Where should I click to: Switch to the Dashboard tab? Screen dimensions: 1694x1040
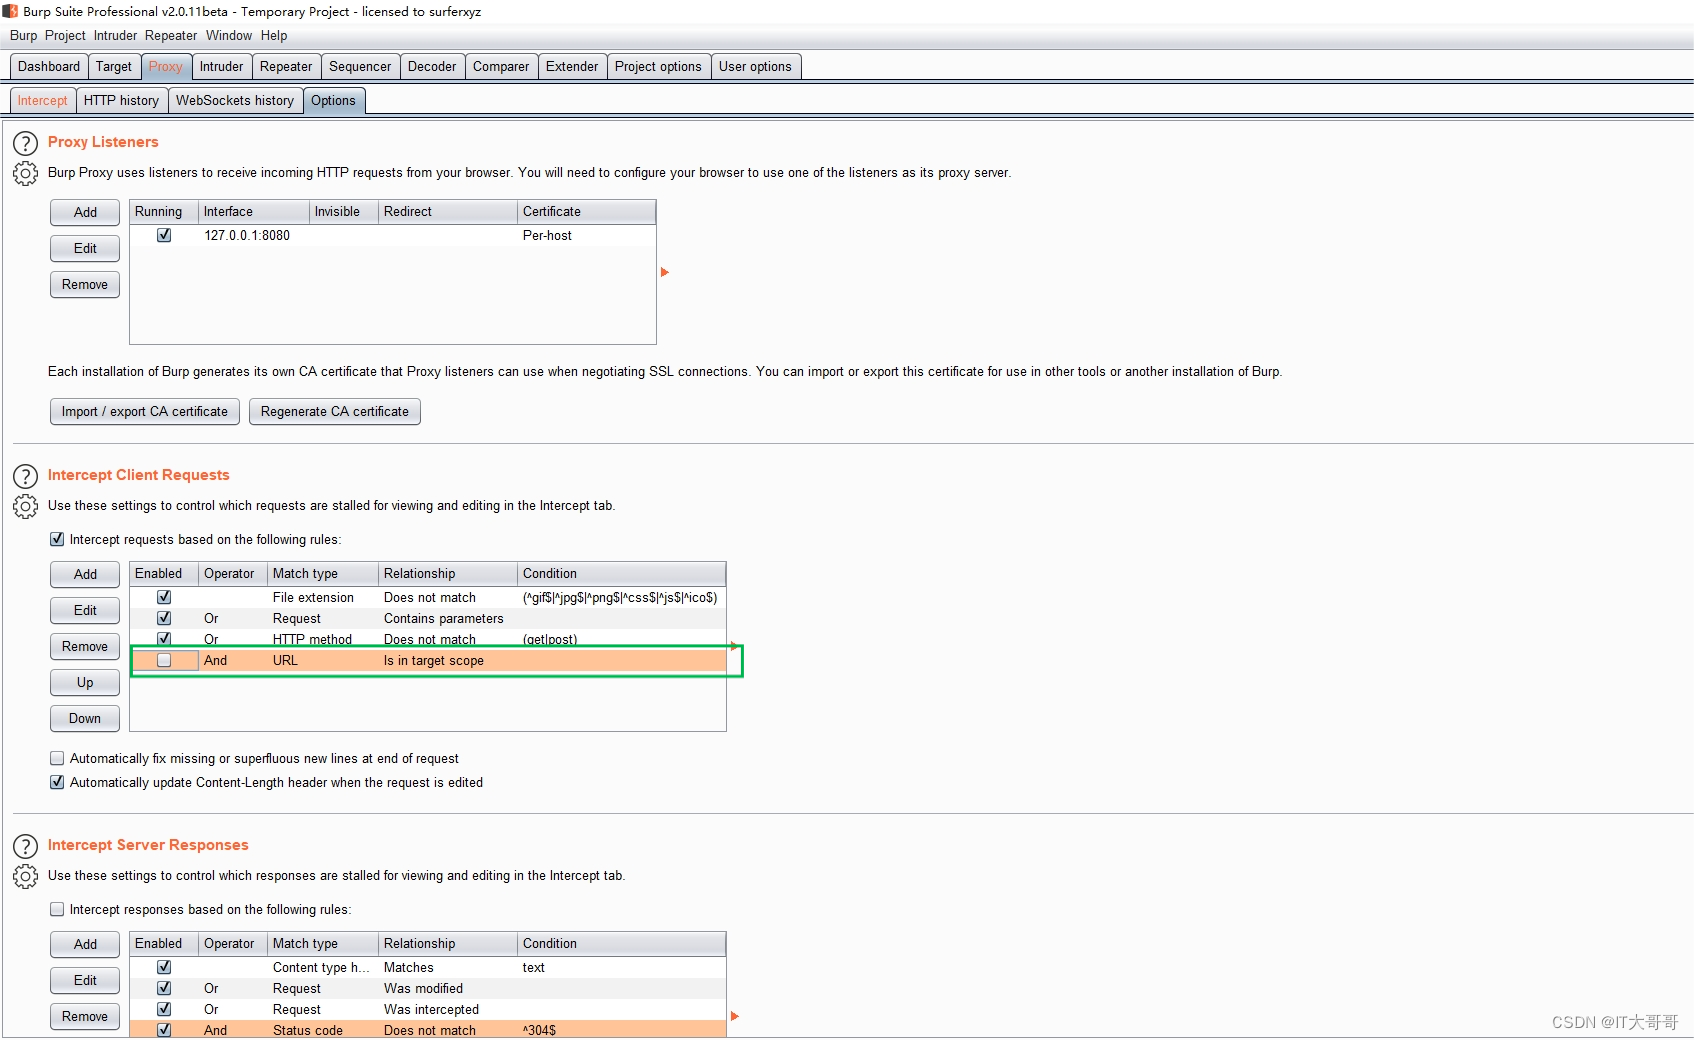[49, 67]
